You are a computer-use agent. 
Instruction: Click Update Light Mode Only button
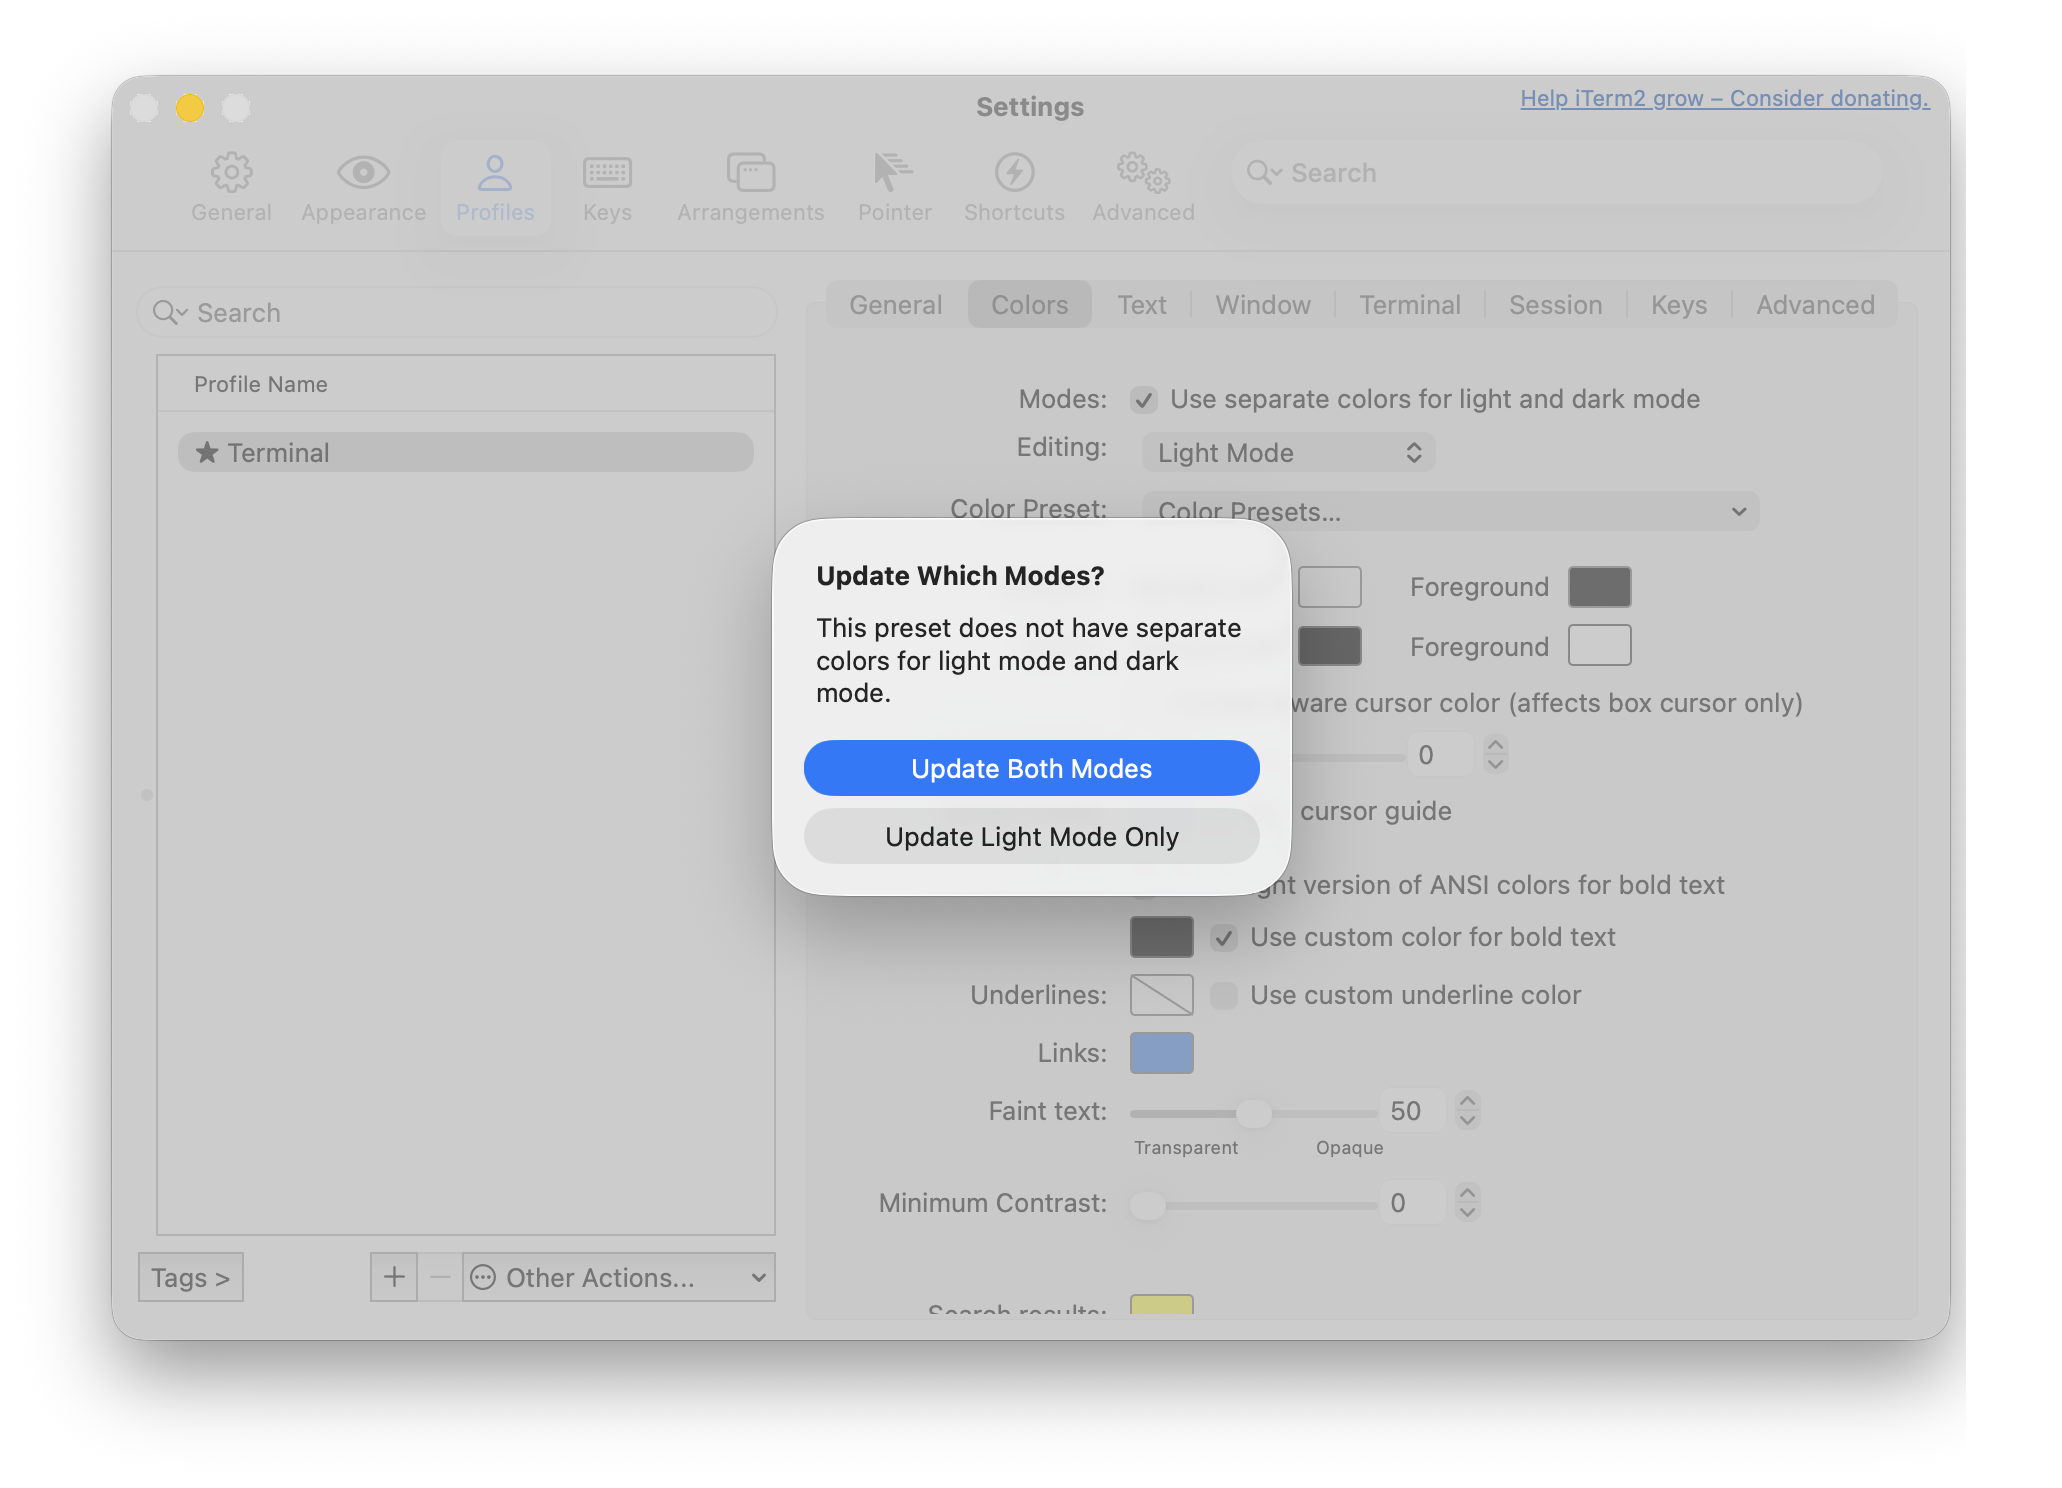pos(1031,836)
